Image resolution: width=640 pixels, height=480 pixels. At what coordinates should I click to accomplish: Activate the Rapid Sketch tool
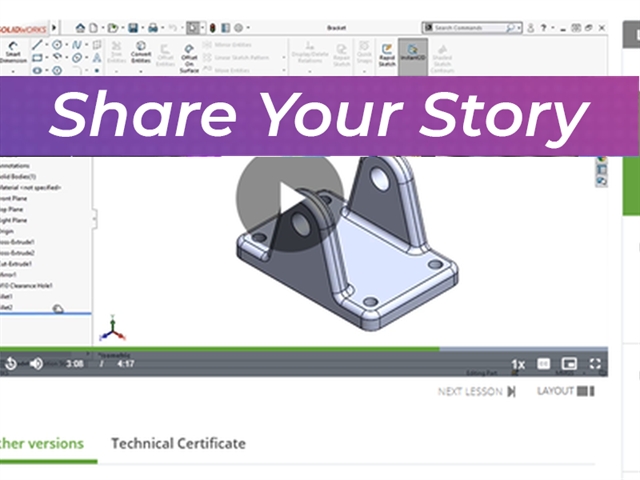coord(387,55)
